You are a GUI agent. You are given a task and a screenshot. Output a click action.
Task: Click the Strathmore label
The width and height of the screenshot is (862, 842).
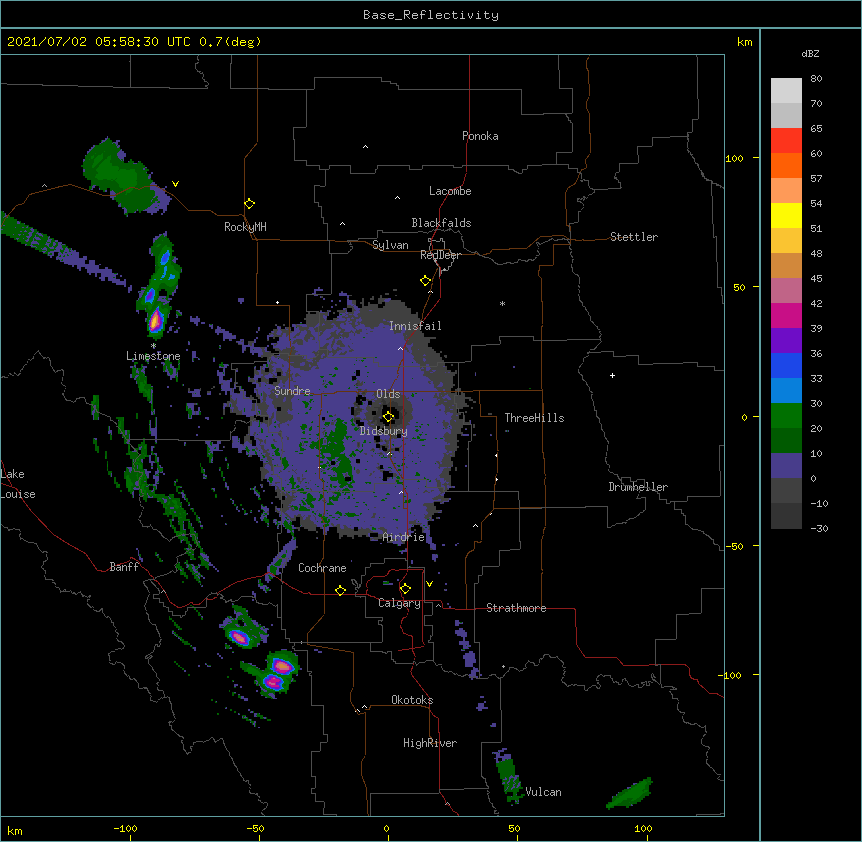click(x=516, y=608)
